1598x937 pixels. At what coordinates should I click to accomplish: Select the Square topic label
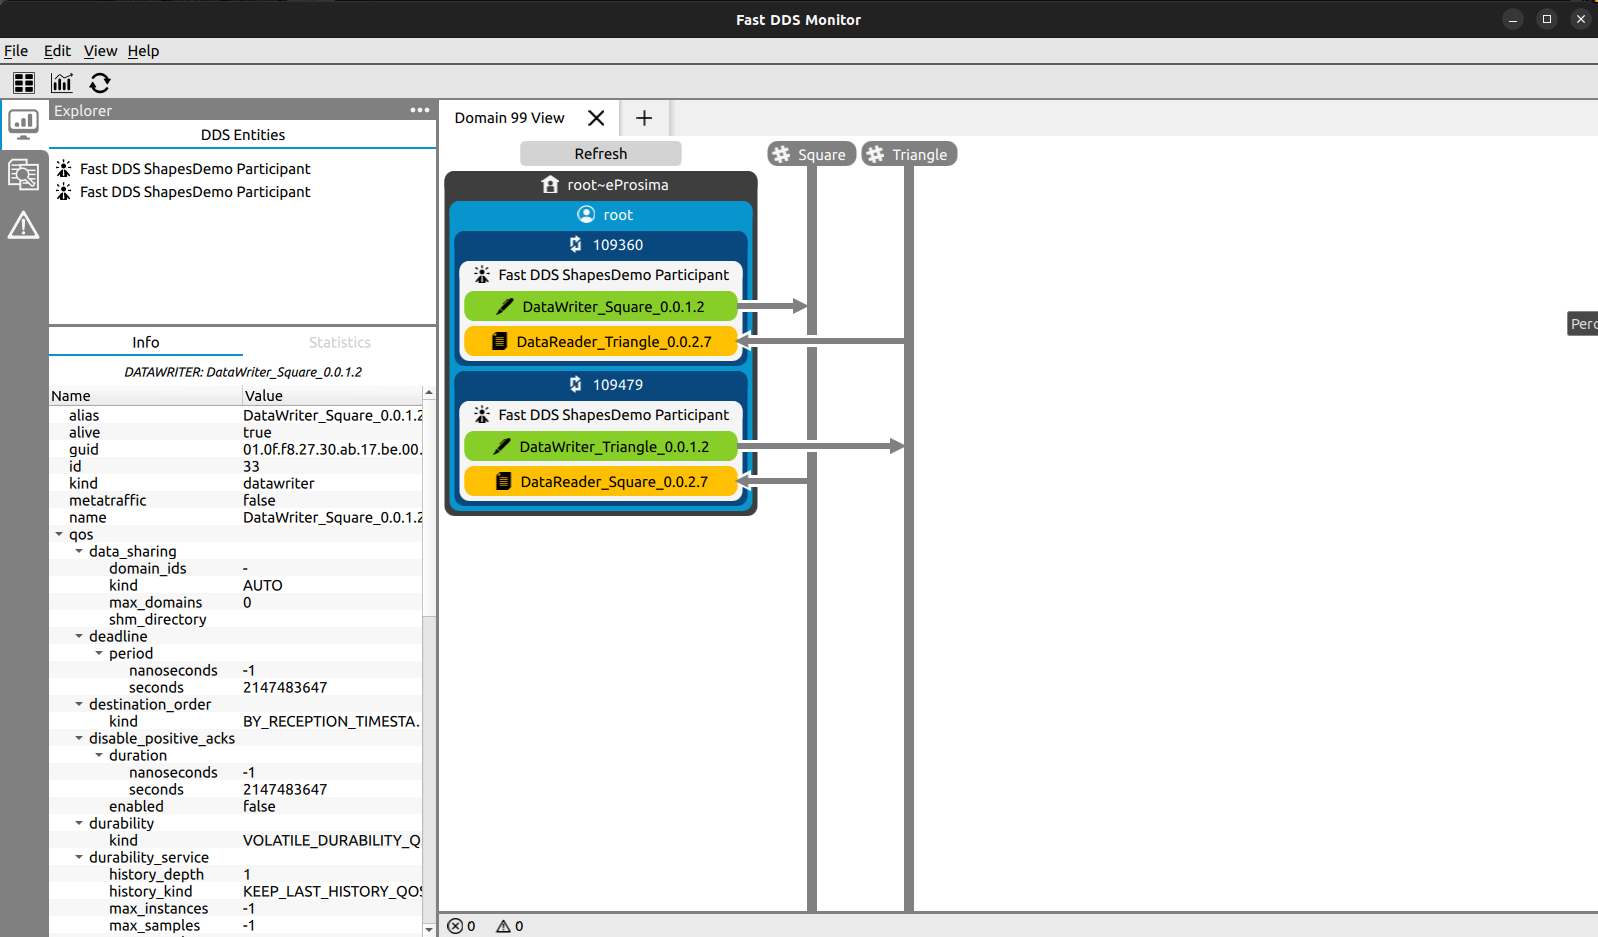[822, 154]
